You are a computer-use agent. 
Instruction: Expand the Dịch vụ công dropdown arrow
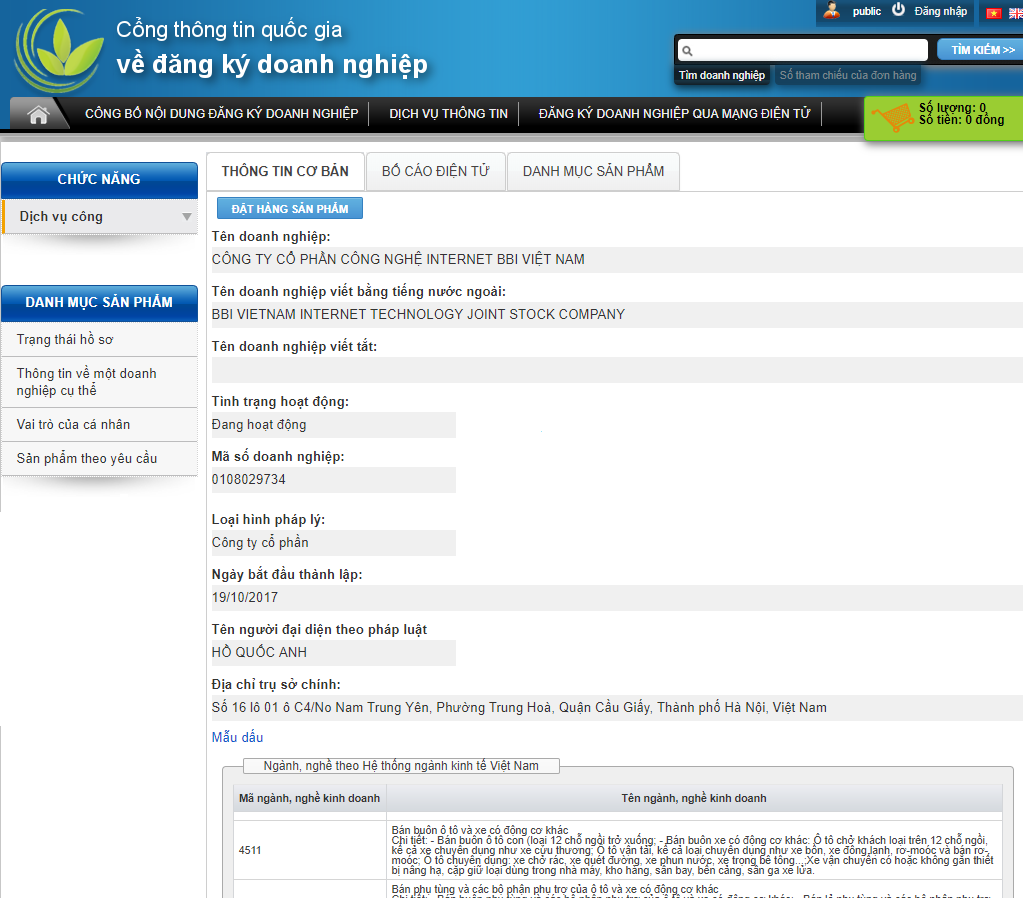[187, 217]
